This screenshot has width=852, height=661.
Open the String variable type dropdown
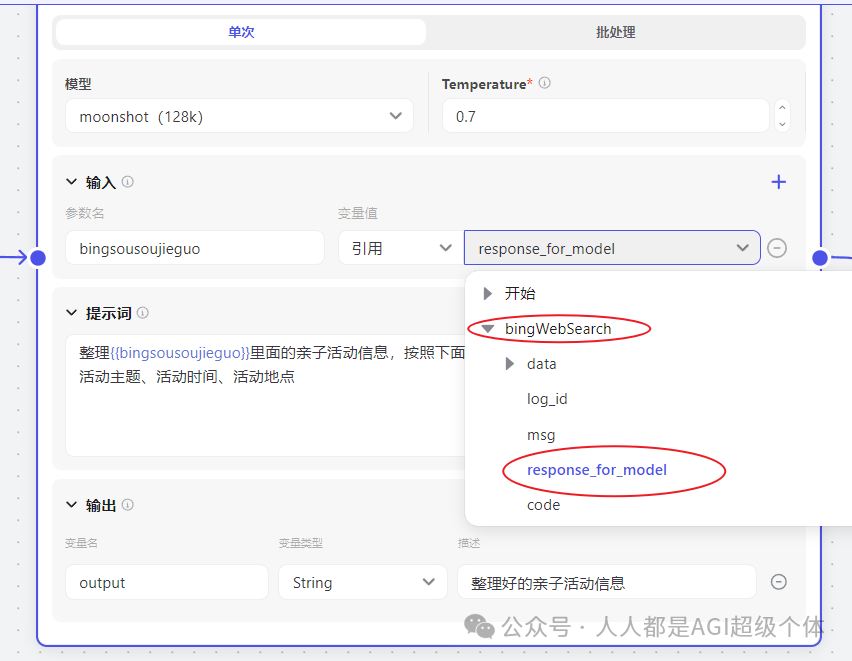click(x=363, y=582)
